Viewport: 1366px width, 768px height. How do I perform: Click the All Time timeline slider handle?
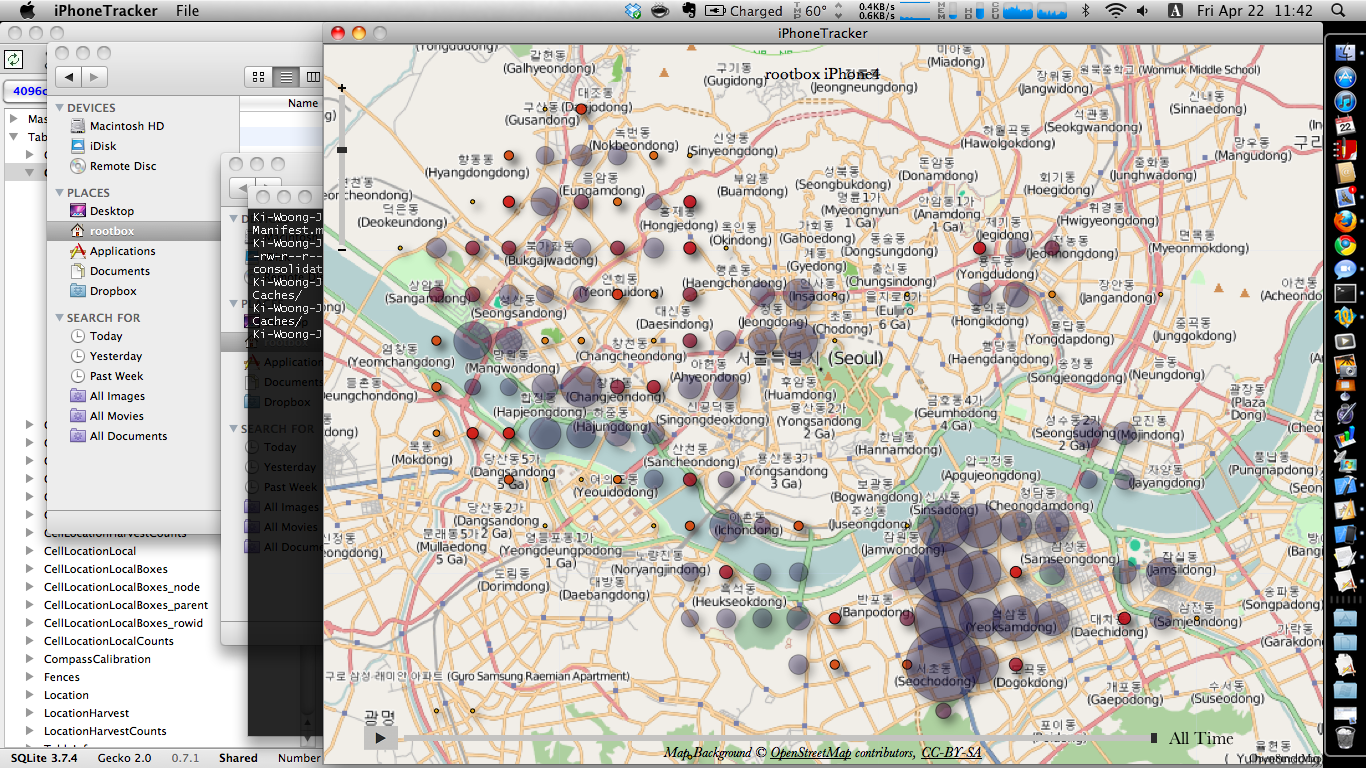(1154, 738)
